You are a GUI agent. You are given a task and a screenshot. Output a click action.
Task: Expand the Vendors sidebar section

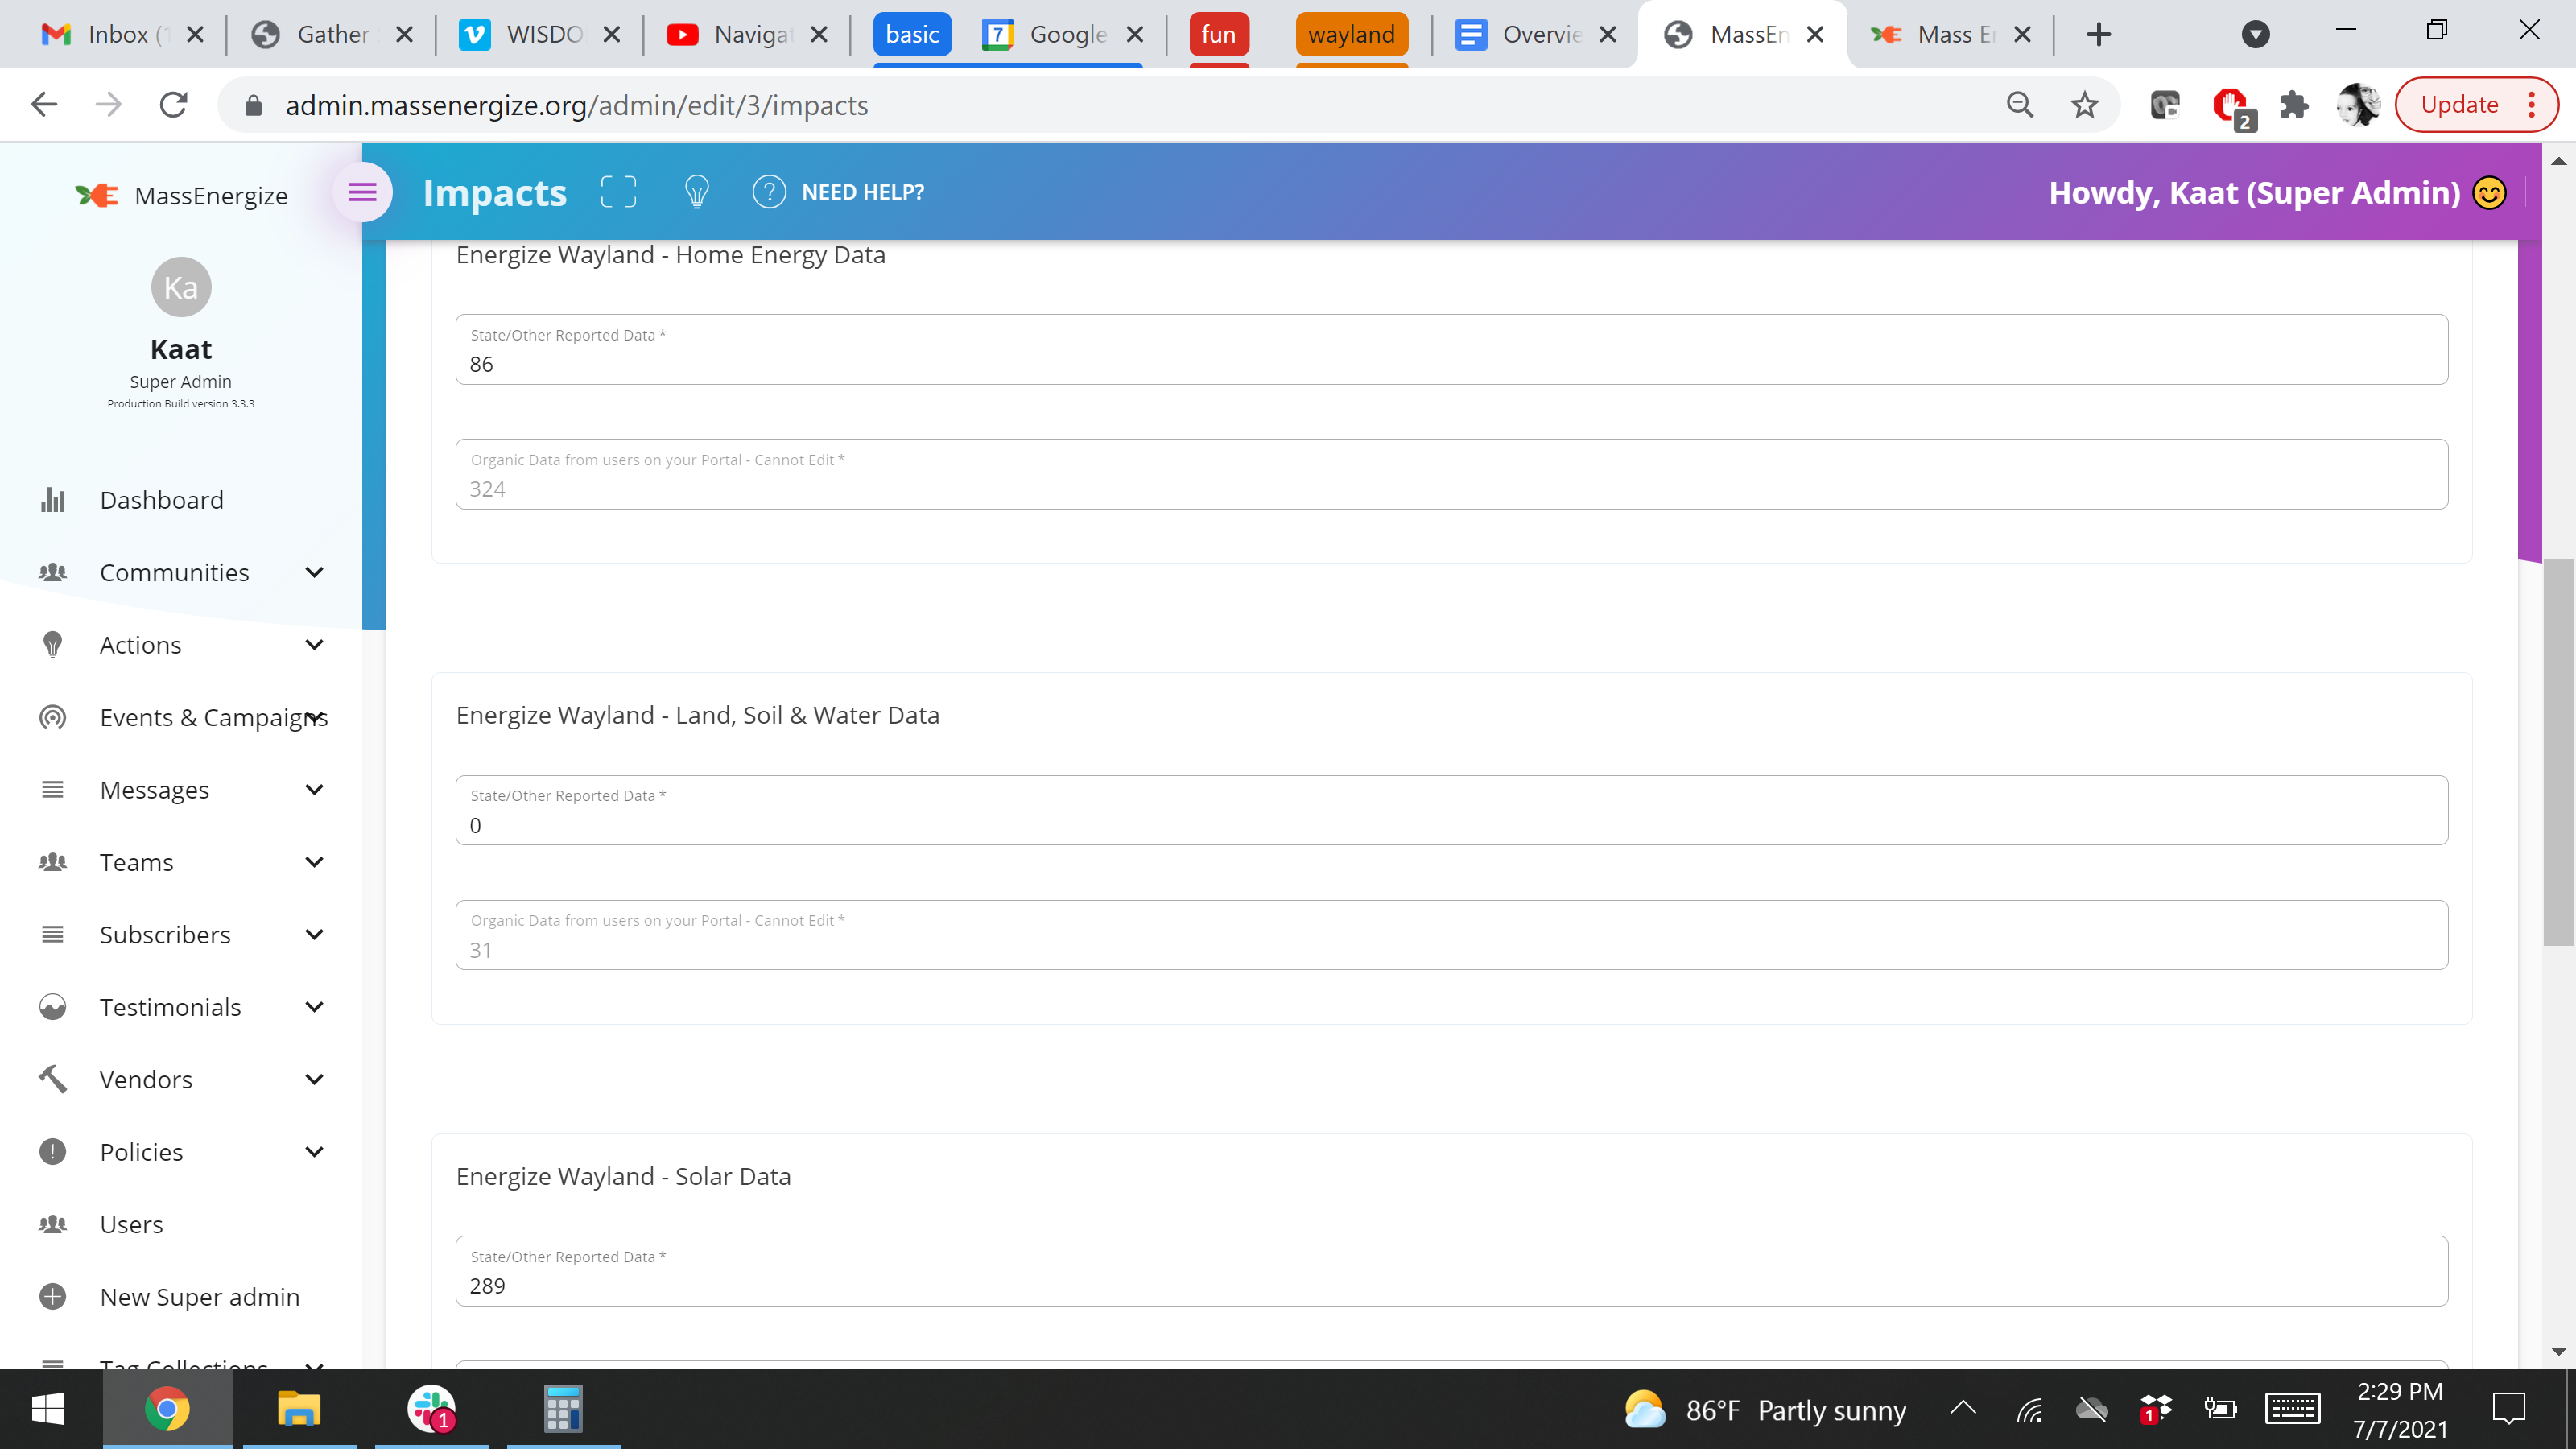point(313,1079)
